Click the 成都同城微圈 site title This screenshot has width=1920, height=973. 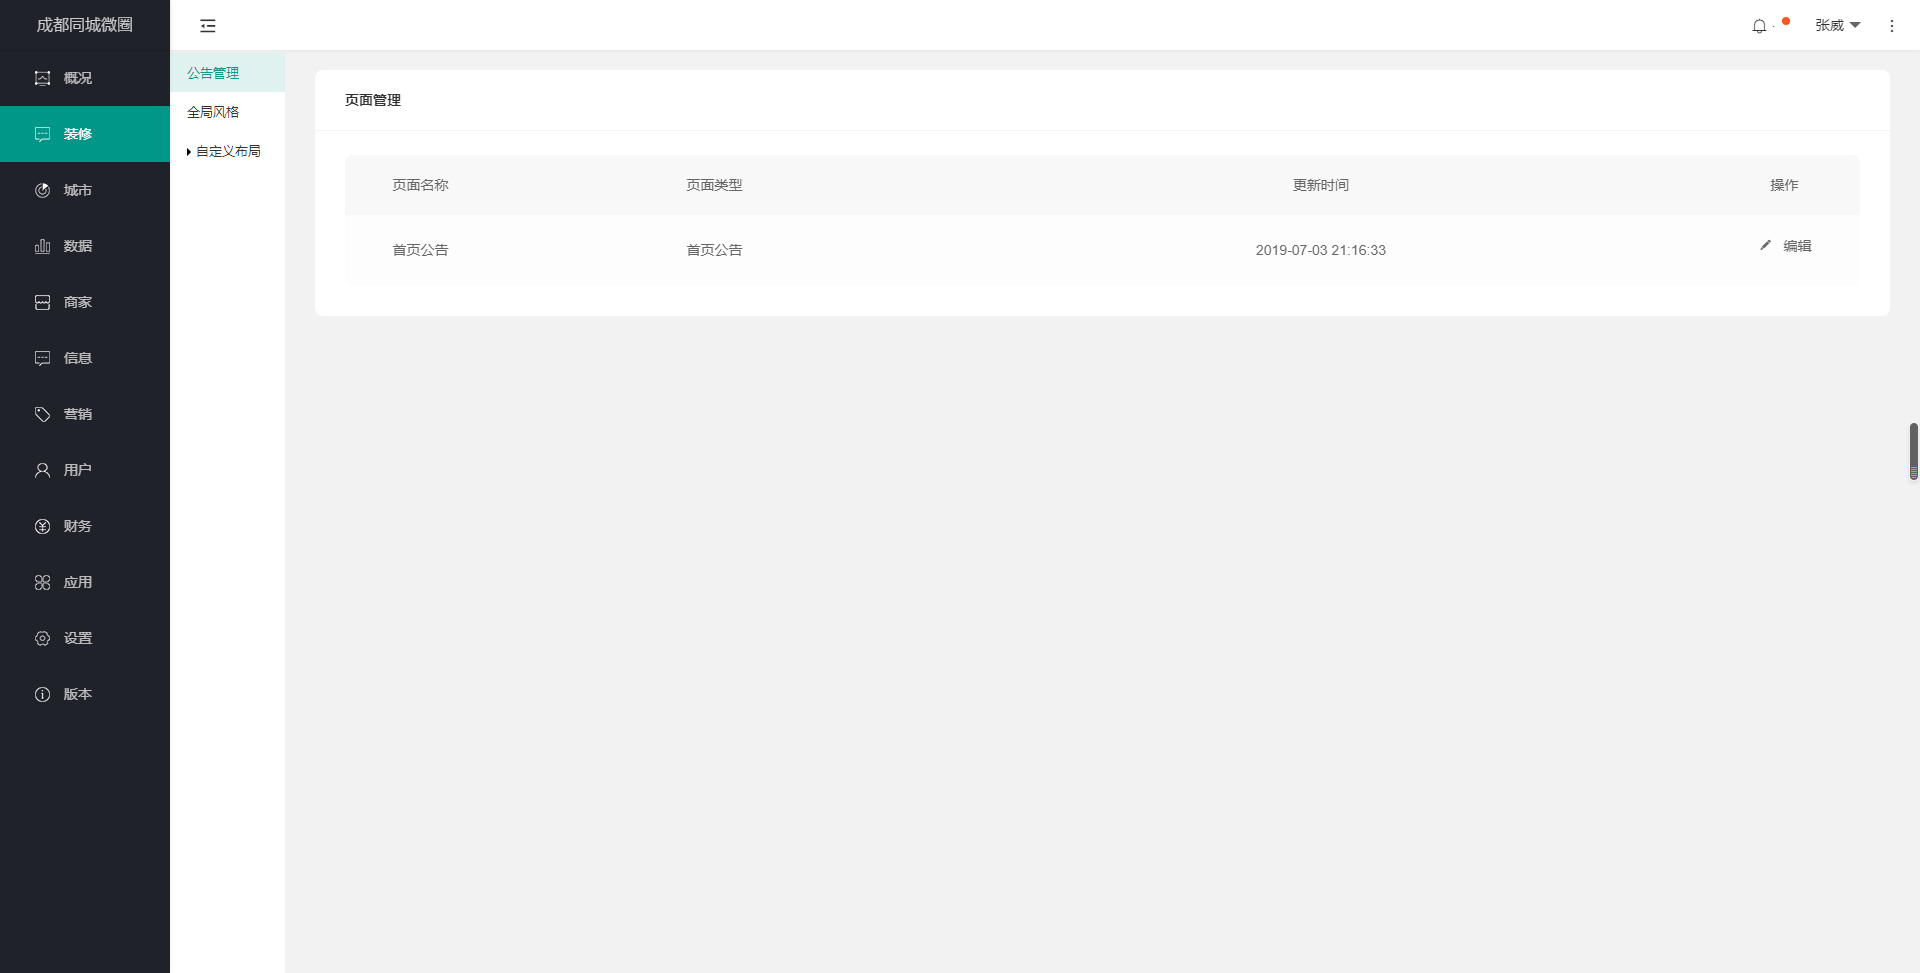pos(85,25)
